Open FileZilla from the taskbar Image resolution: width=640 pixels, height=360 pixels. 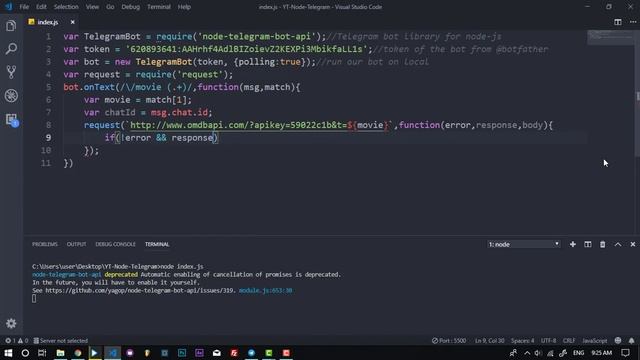point(234,353)
